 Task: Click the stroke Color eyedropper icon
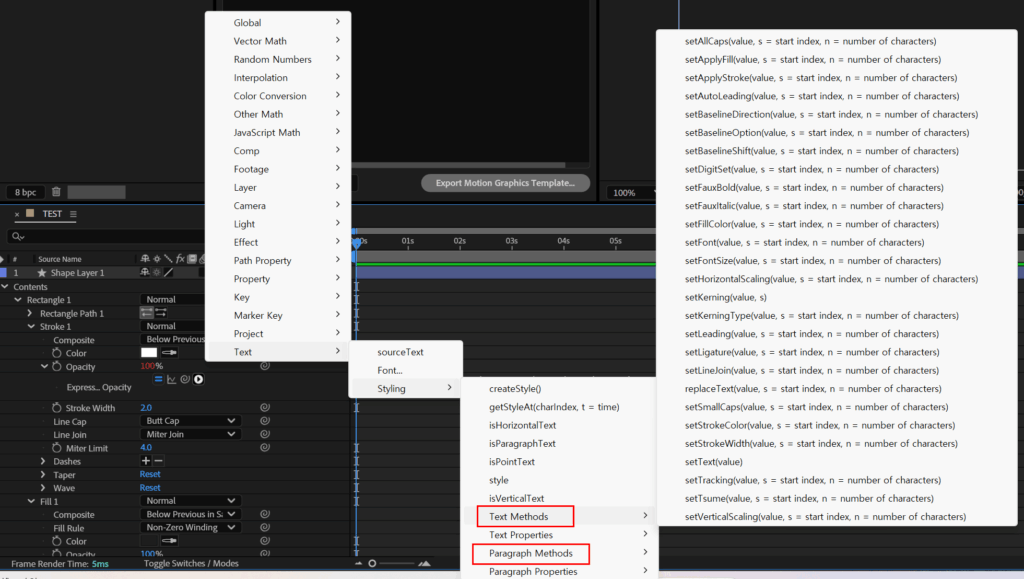point(169,353)
